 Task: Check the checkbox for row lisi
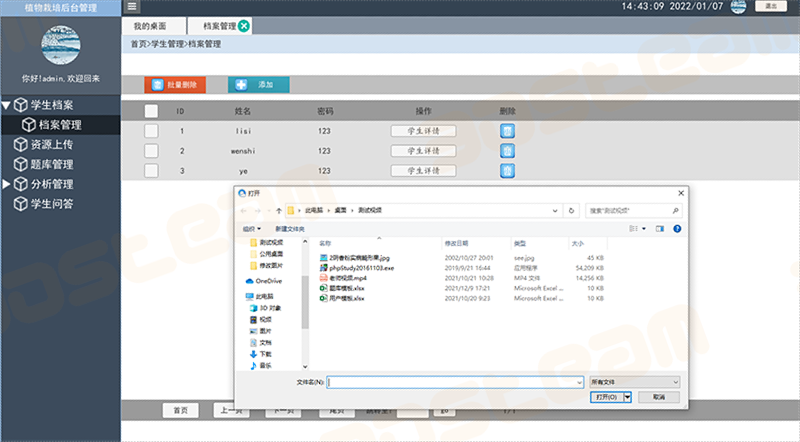tap(151, 131)
